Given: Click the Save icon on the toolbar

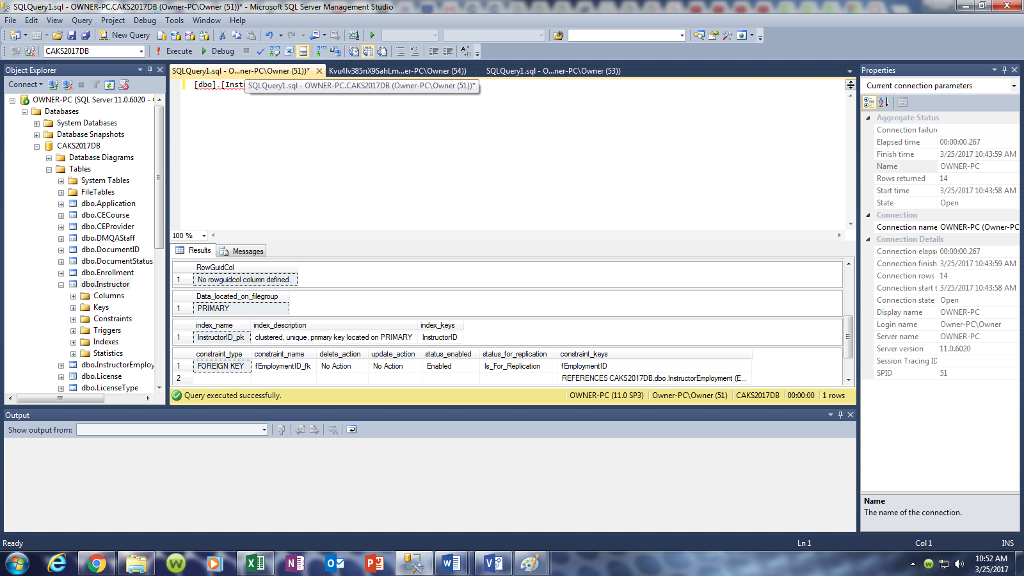Looking at the screenshot, I should (72, 33).
